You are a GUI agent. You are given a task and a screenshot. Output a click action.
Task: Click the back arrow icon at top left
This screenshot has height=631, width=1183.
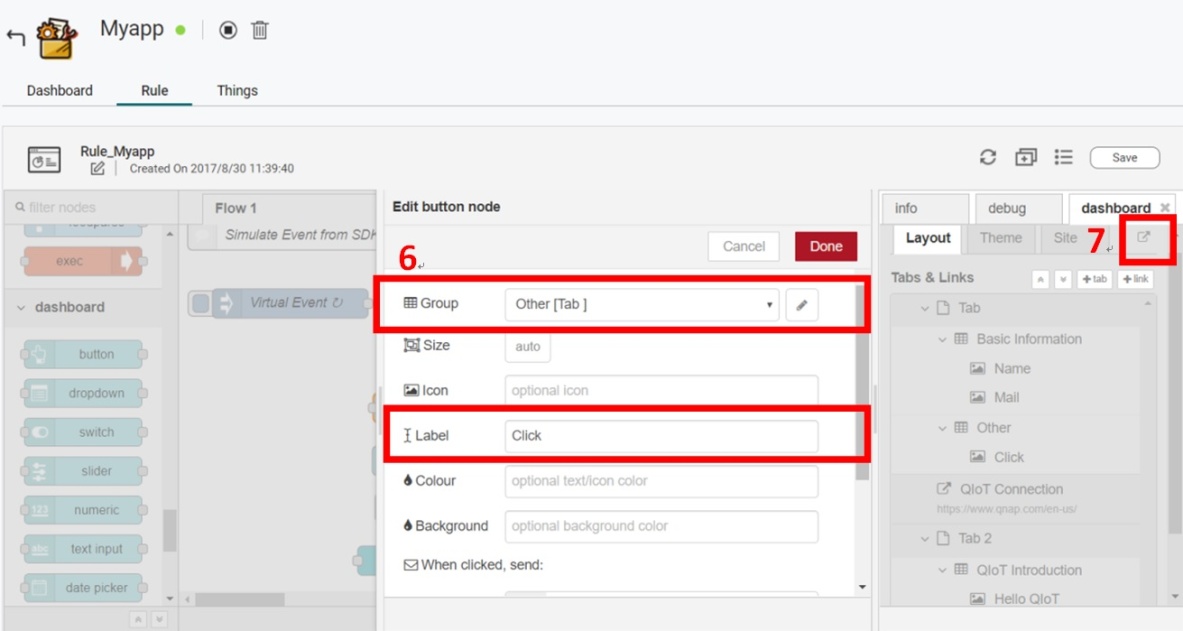coord(15,38)
